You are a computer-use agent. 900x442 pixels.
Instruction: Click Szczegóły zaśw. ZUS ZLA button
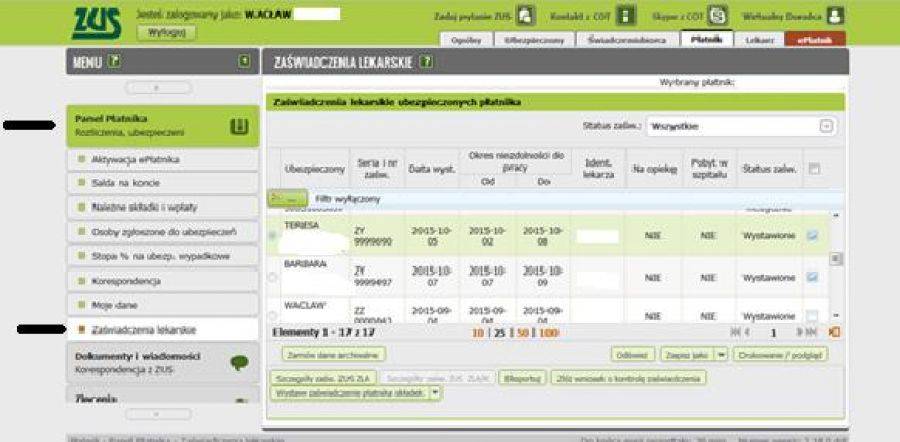[325, 378]
